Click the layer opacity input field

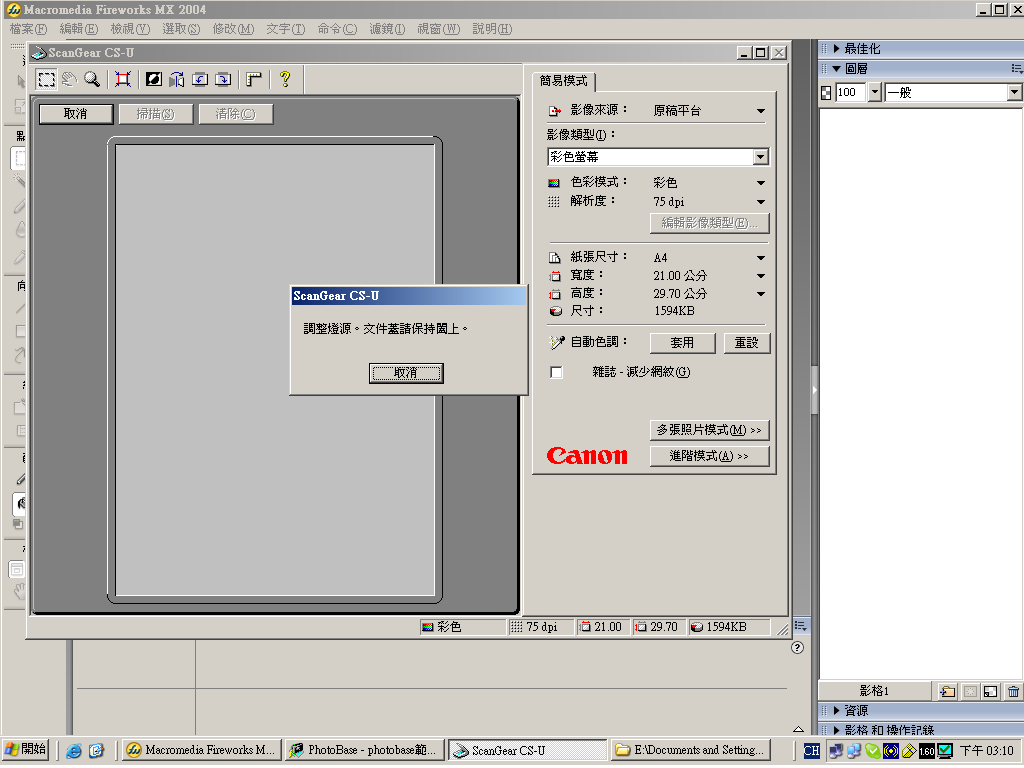pos(850,92)
